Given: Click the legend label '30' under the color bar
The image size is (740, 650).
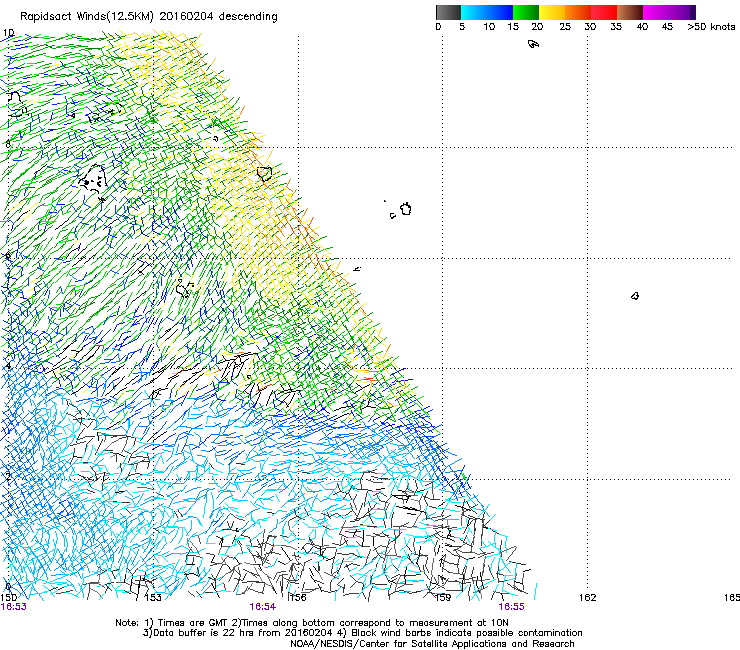Looking at the screenshot, I should coord(590,27).
